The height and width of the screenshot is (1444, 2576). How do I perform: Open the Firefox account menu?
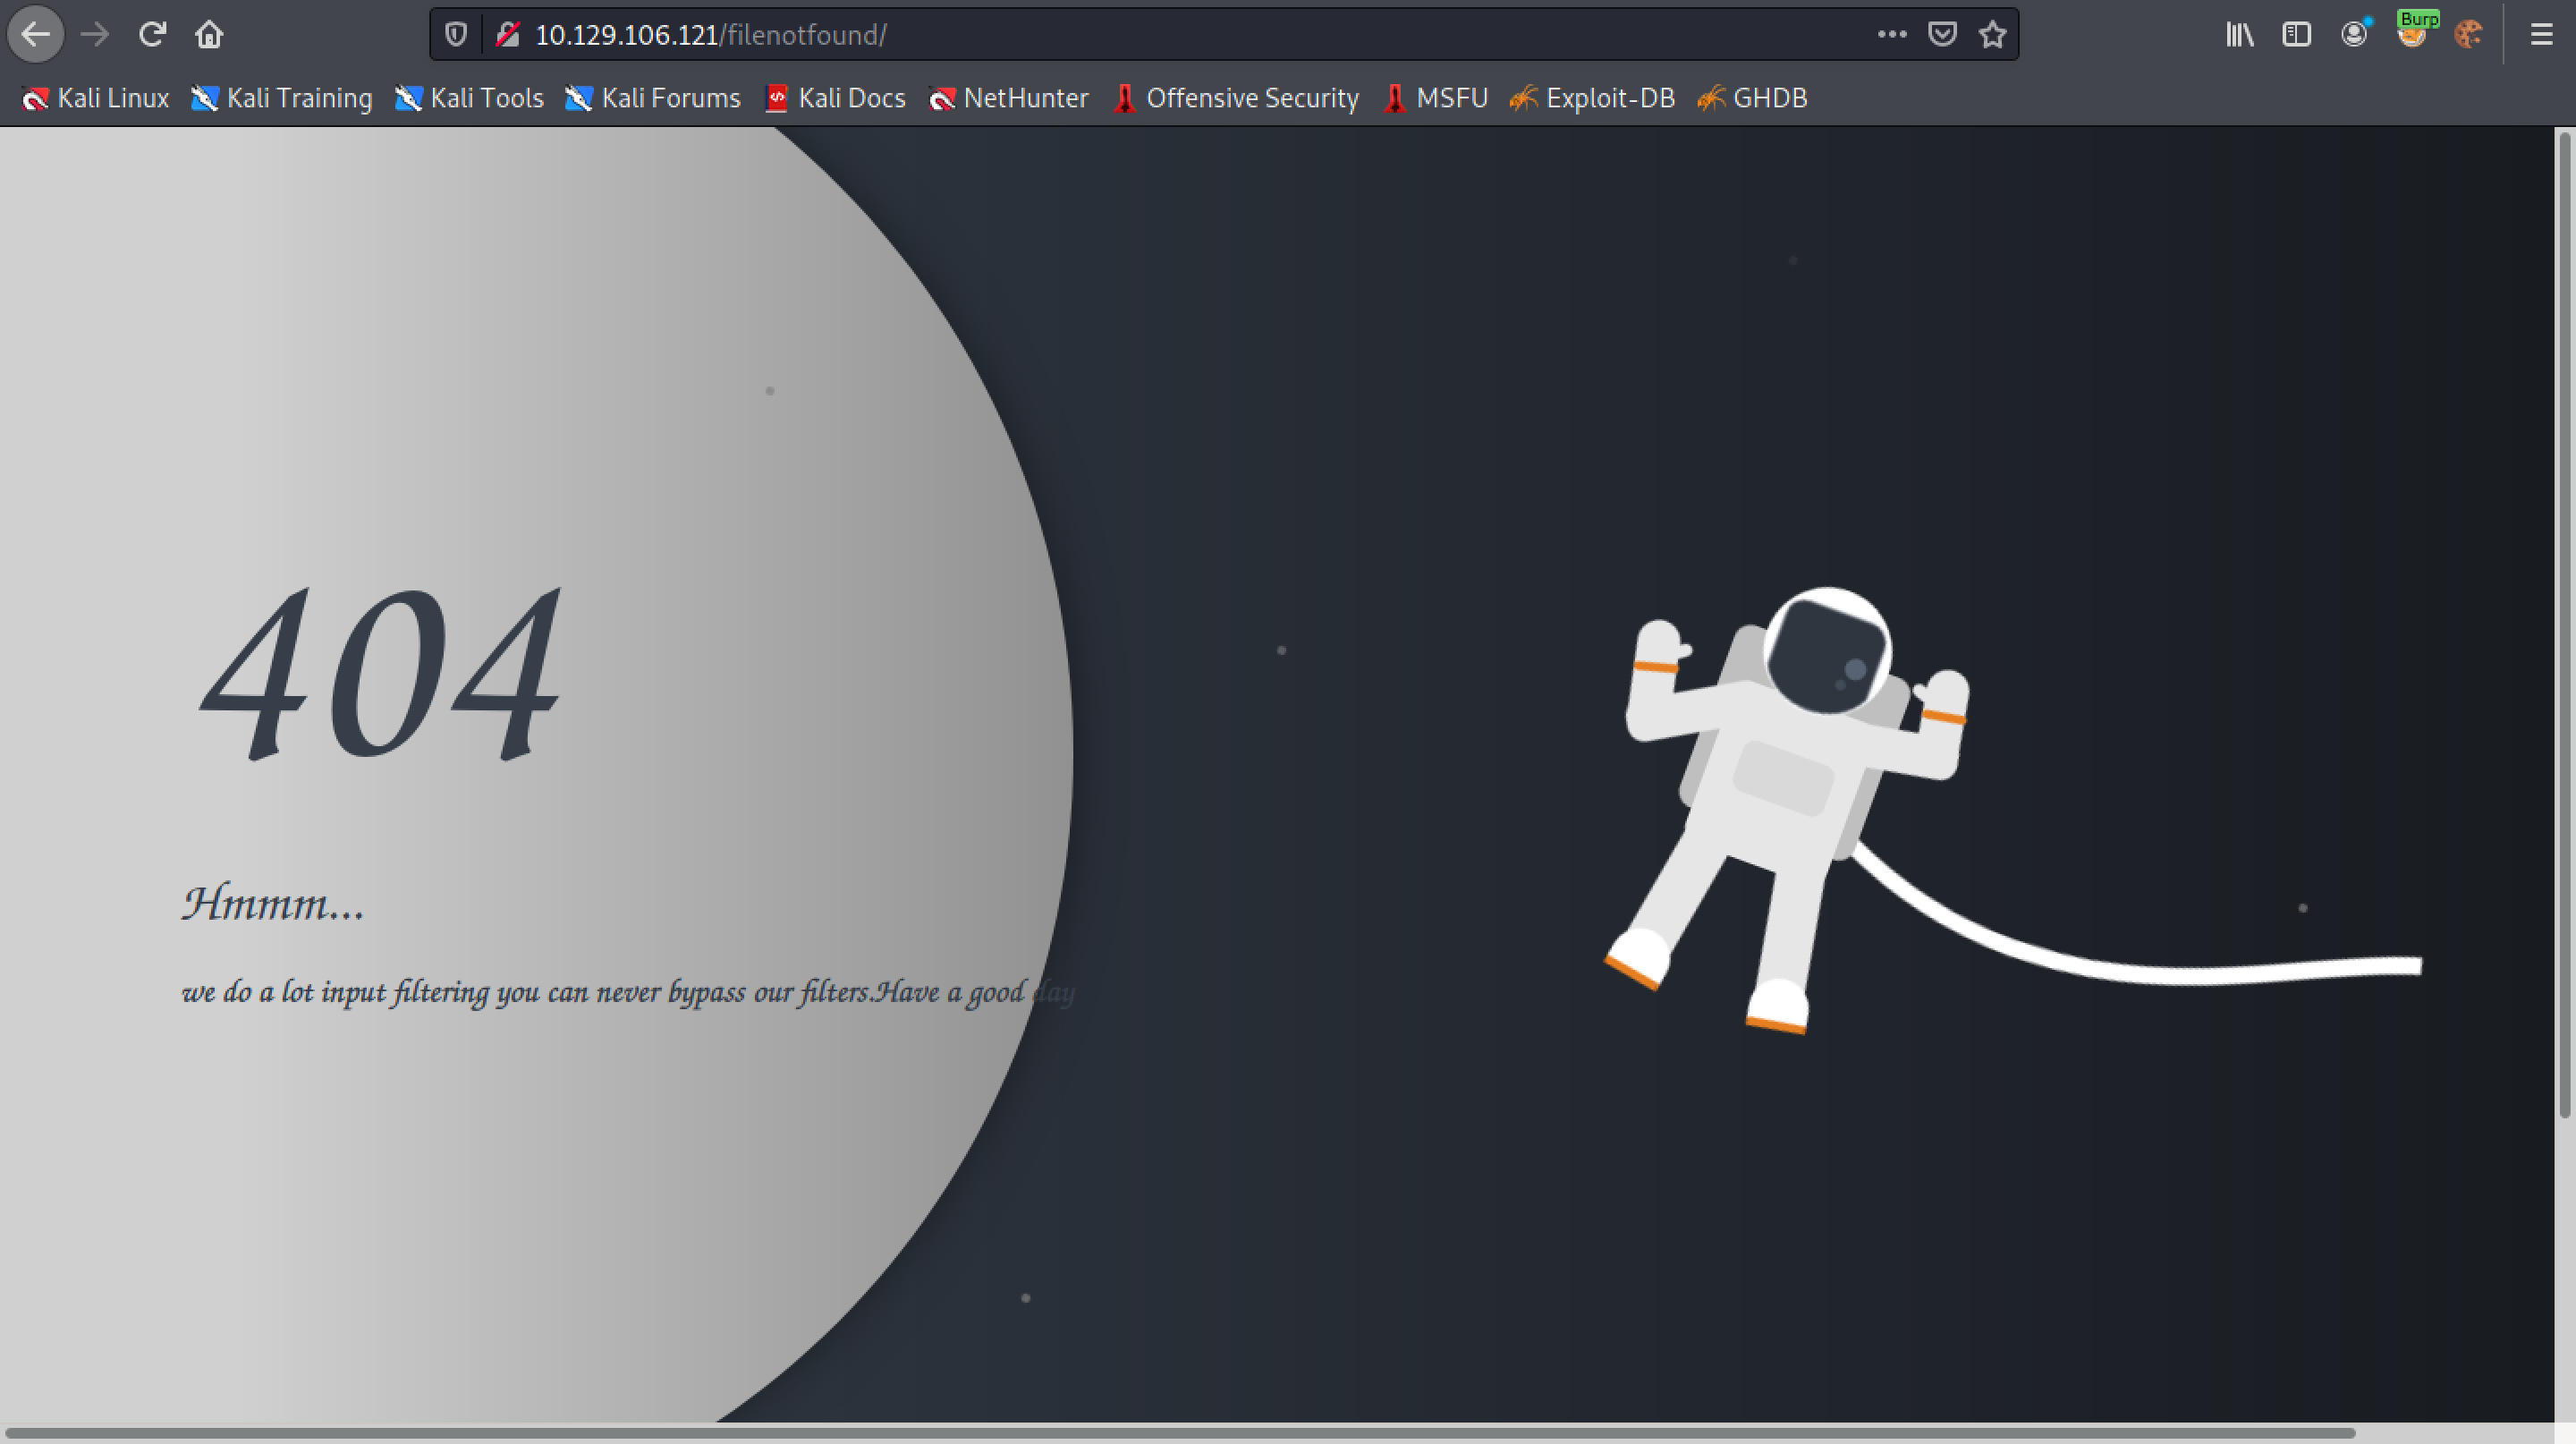pos(2354,35)
